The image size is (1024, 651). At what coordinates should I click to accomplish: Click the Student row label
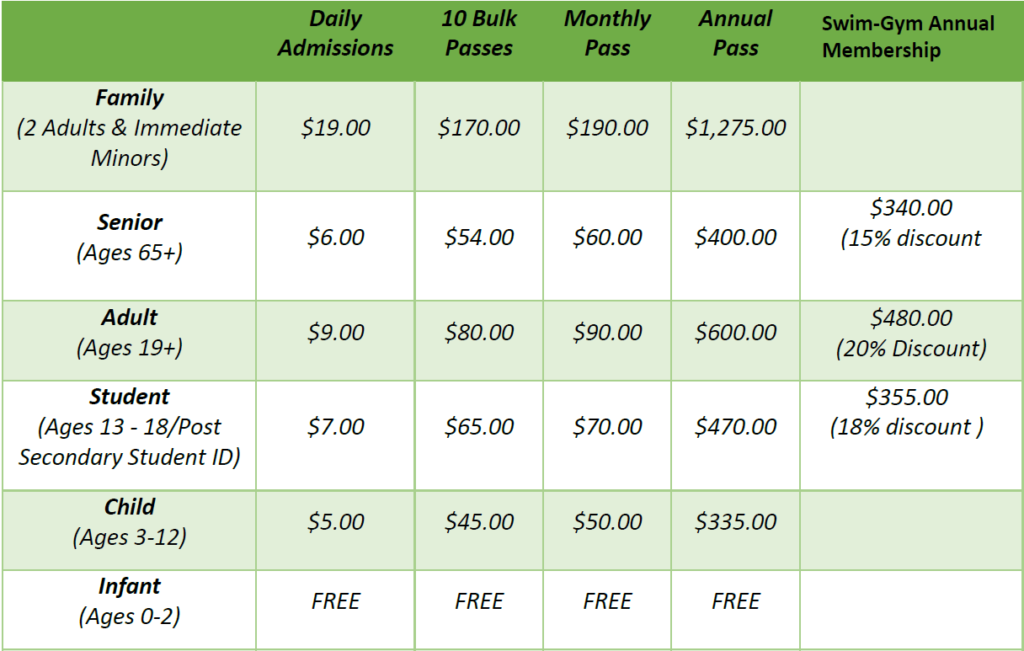pos(129,427)
